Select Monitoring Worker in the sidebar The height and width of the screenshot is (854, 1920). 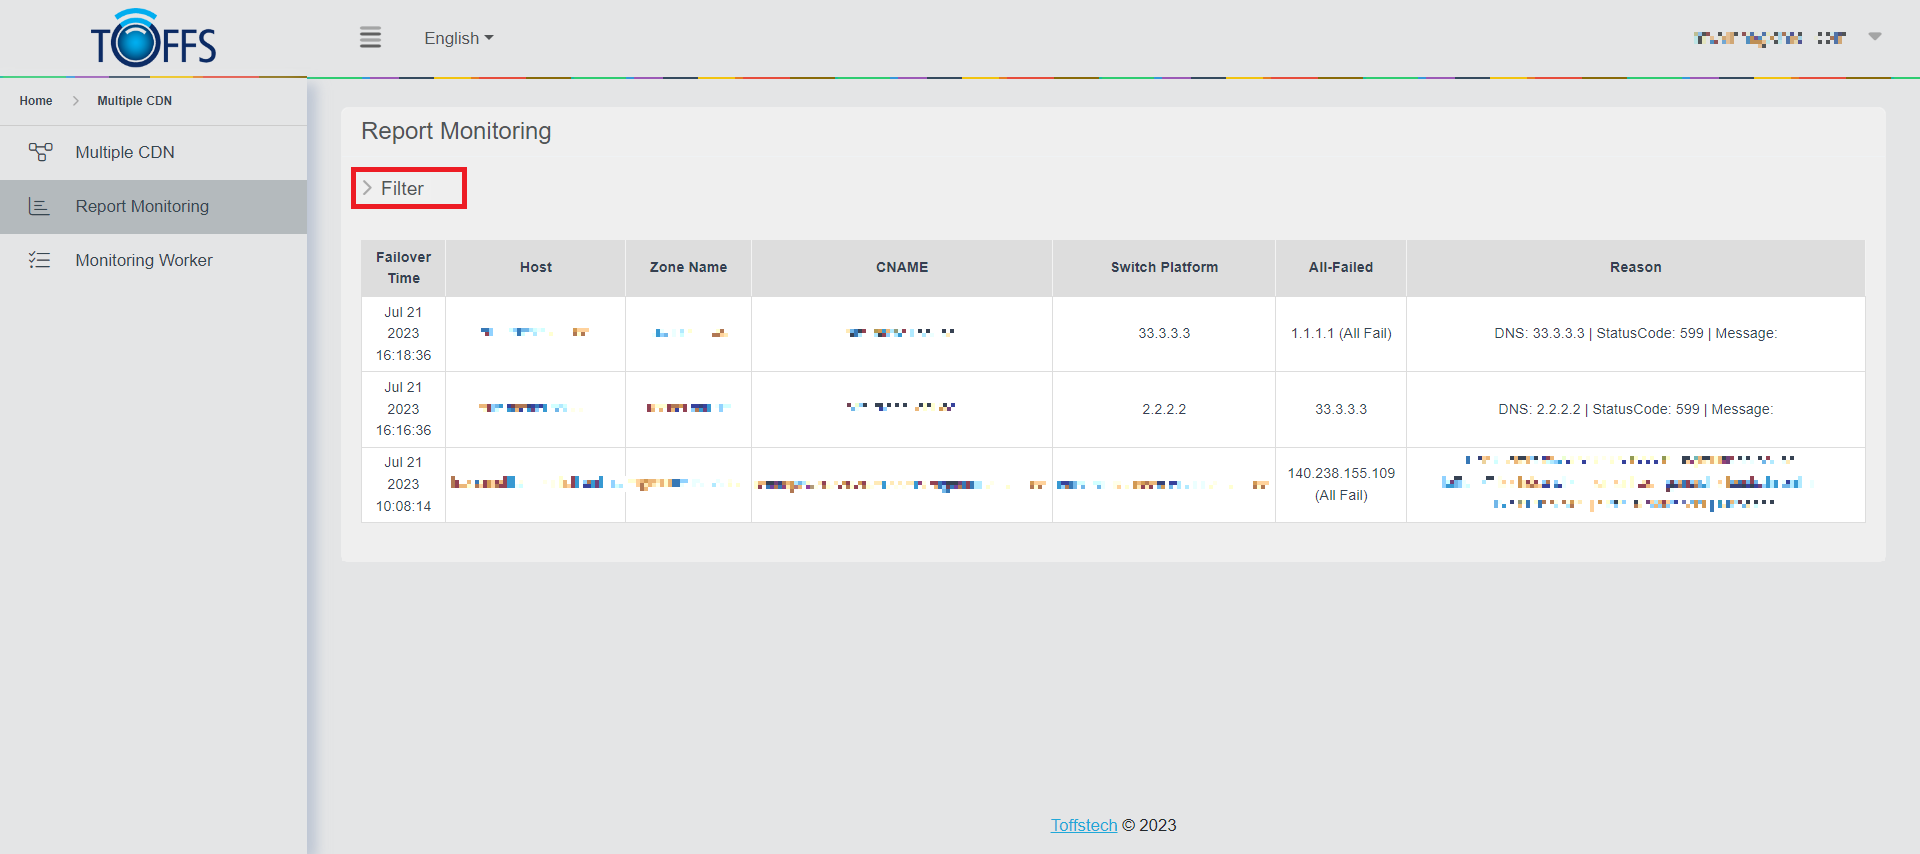144,260
